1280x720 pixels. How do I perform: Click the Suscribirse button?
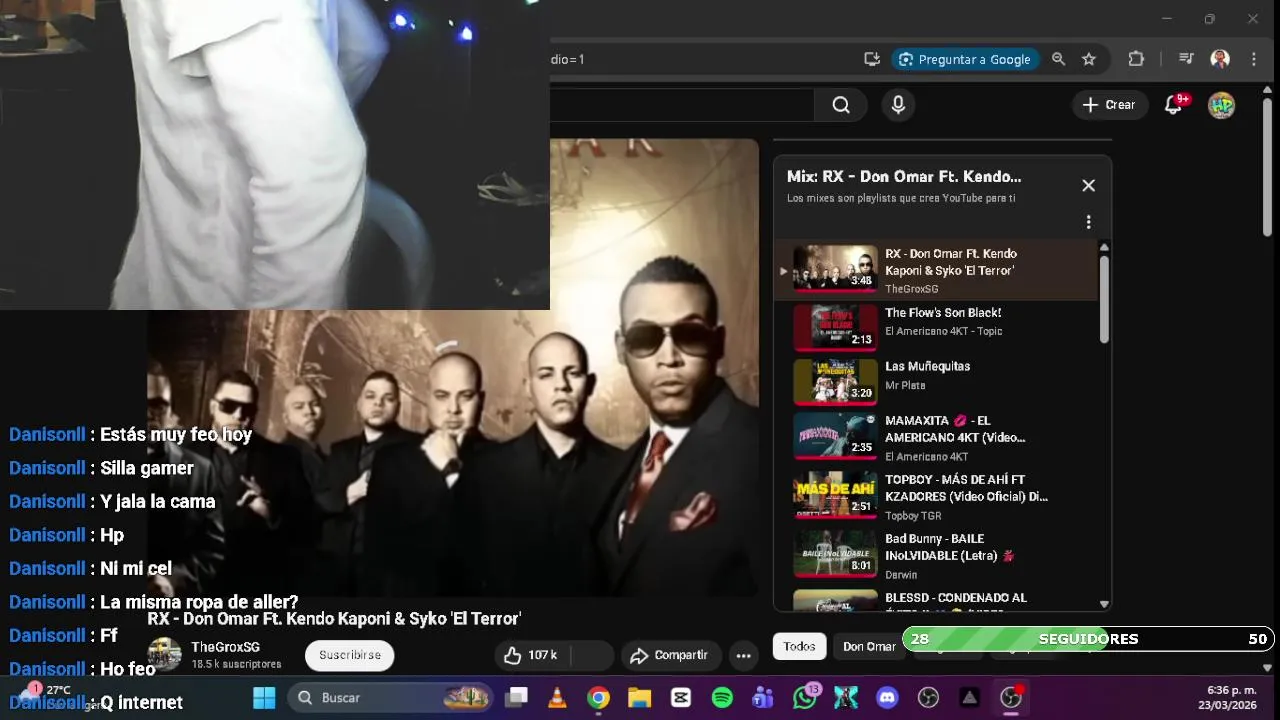coord(350,655)
